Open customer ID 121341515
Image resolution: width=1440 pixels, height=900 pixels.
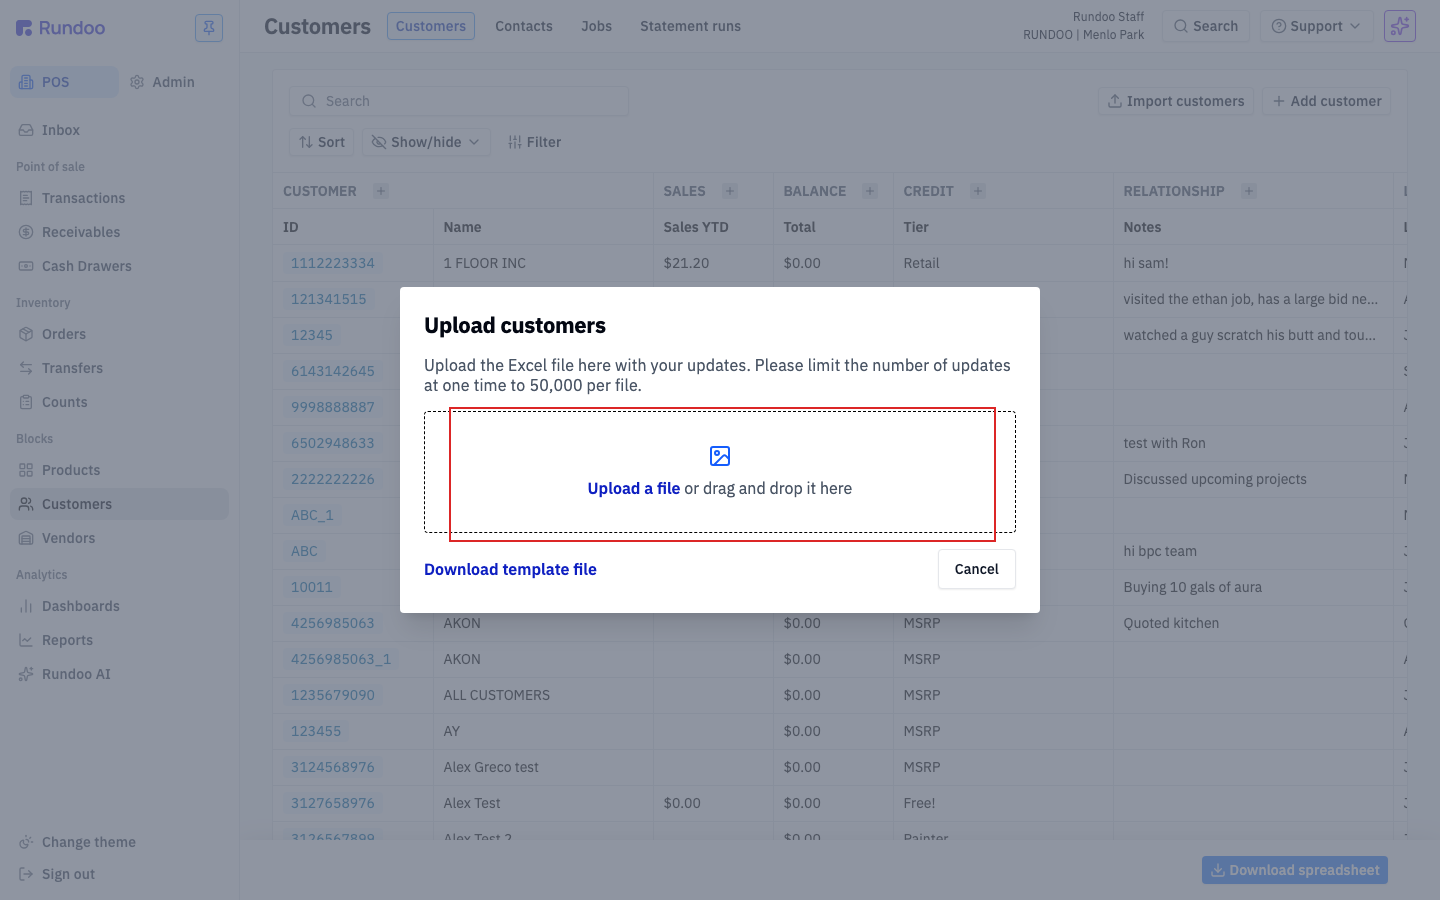(x=329, y=299)
